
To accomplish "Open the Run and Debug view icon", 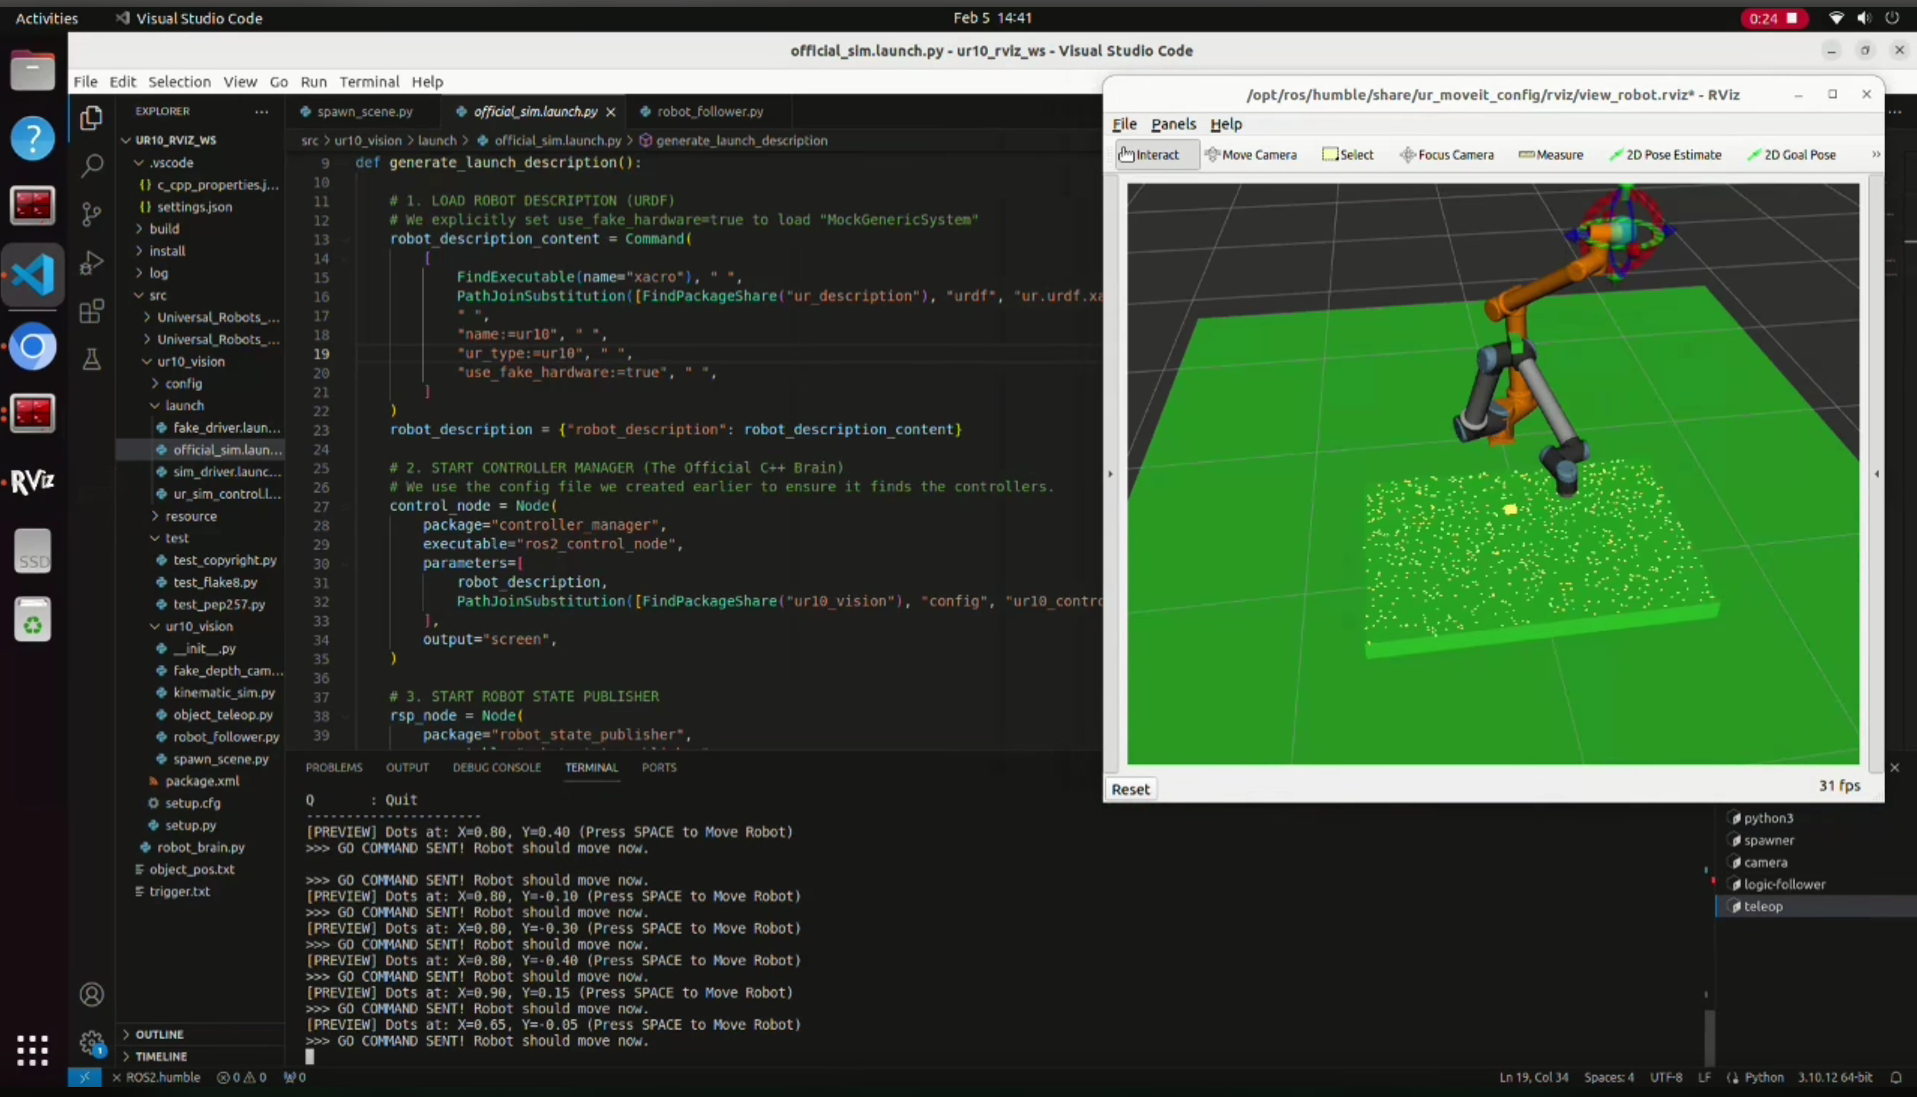I will 91,262.
